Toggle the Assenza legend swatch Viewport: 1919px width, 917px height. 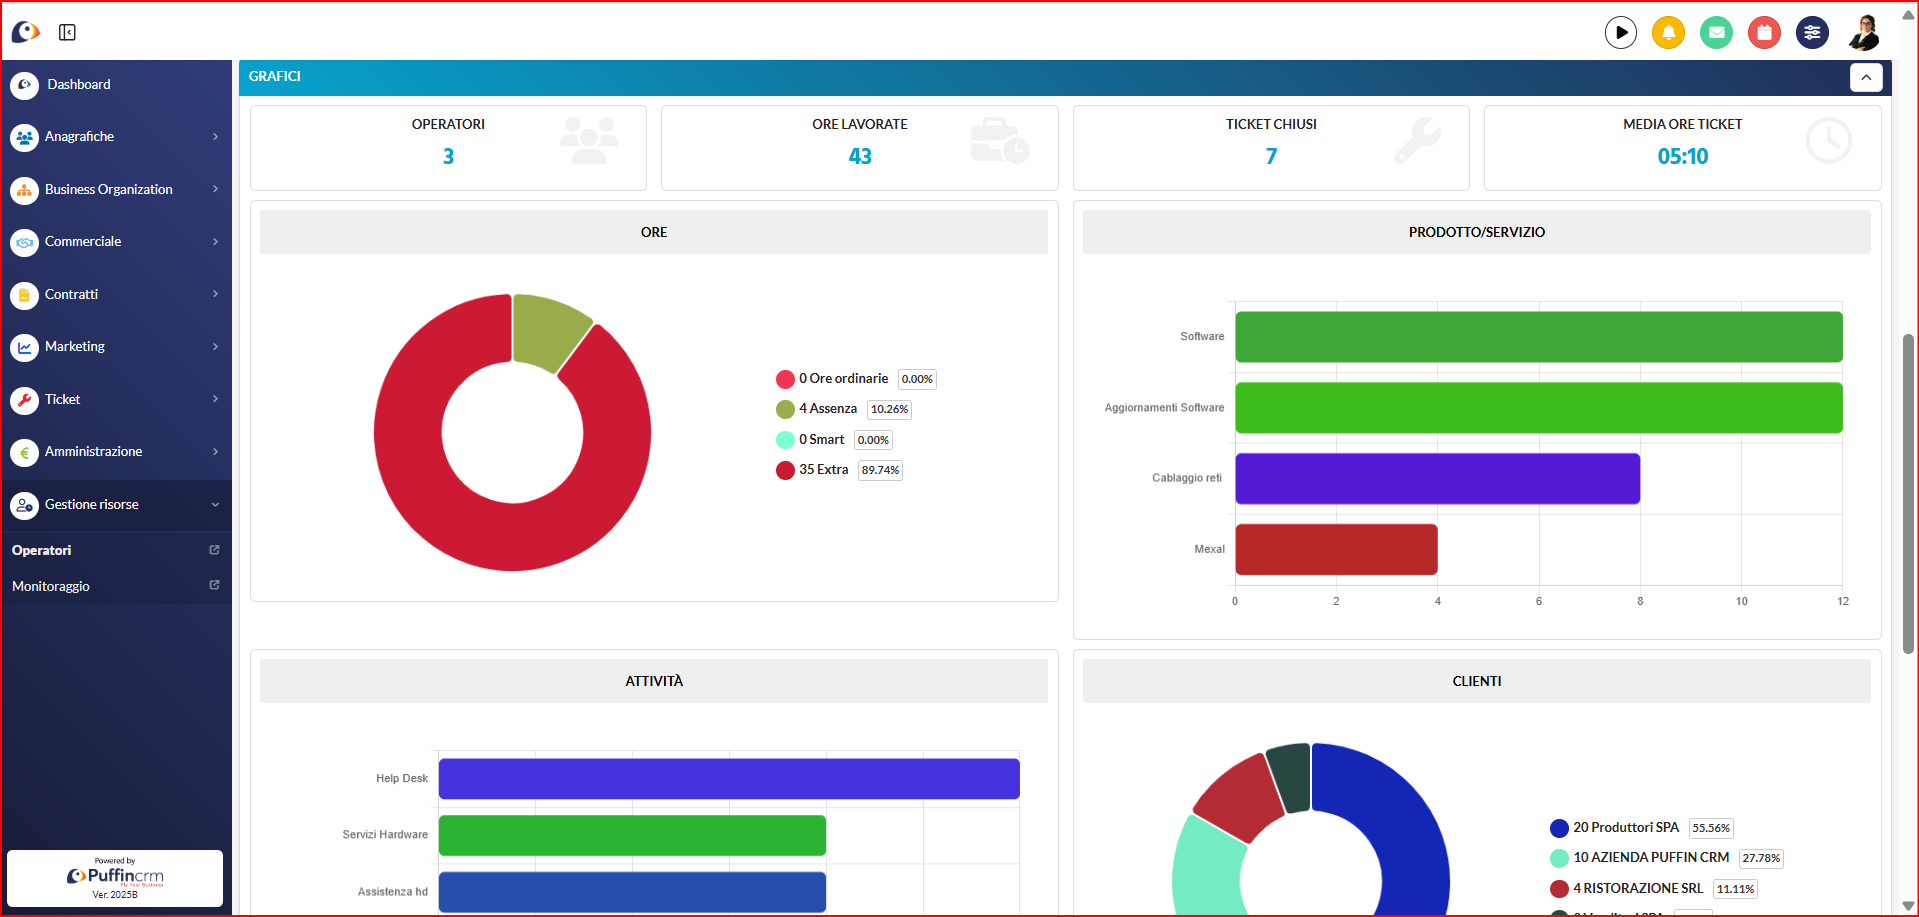(x=785, y=409)
